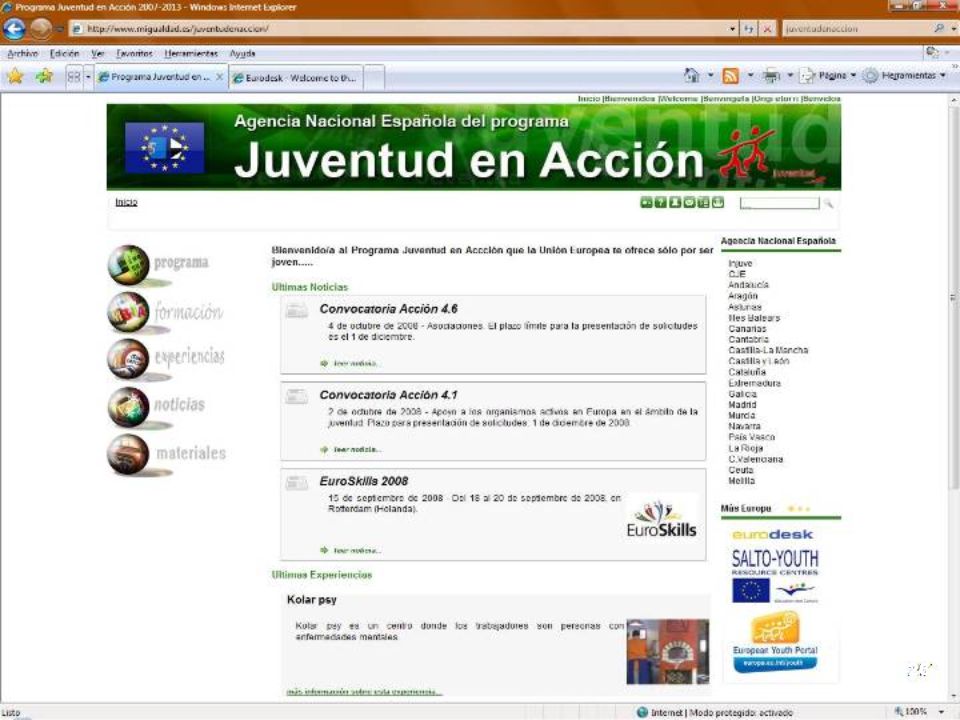Open the zoom level dropdown arrow
960x720 pixels.
[x=942, y=711]
